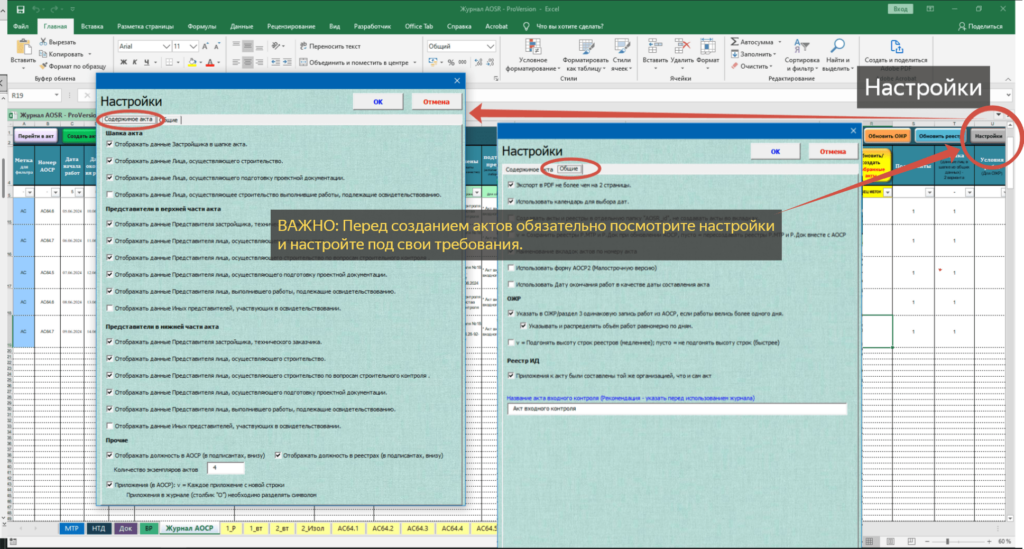Screen dimensions: 1024x549
Task: Open the Arial font name dropdown
Action: [167, 46]
